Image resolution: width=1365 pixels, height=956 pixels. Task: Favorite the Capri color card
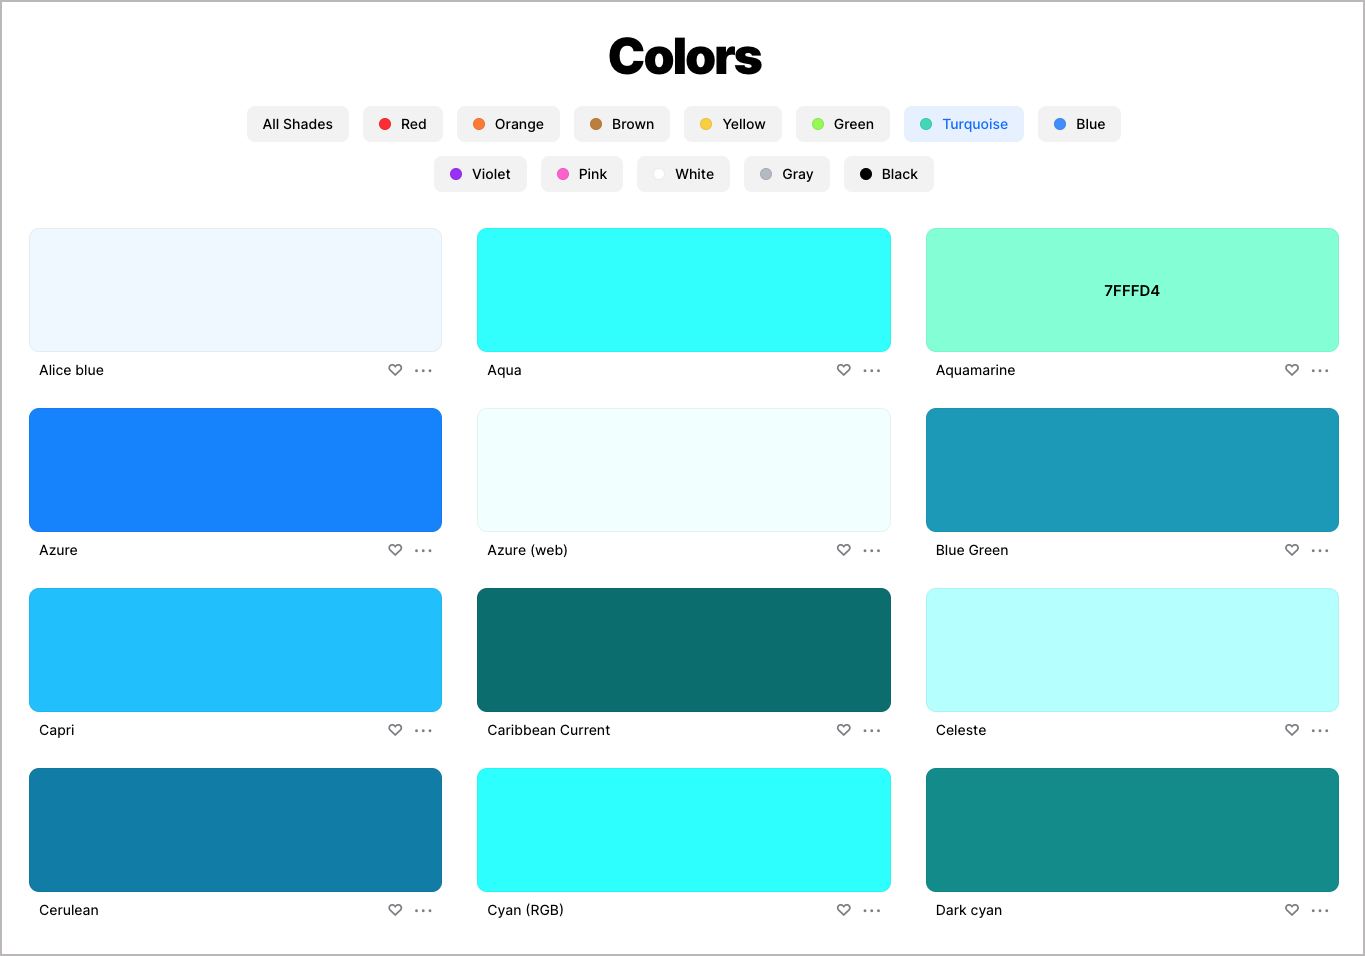pyautogui.click(x=395, y=730)
